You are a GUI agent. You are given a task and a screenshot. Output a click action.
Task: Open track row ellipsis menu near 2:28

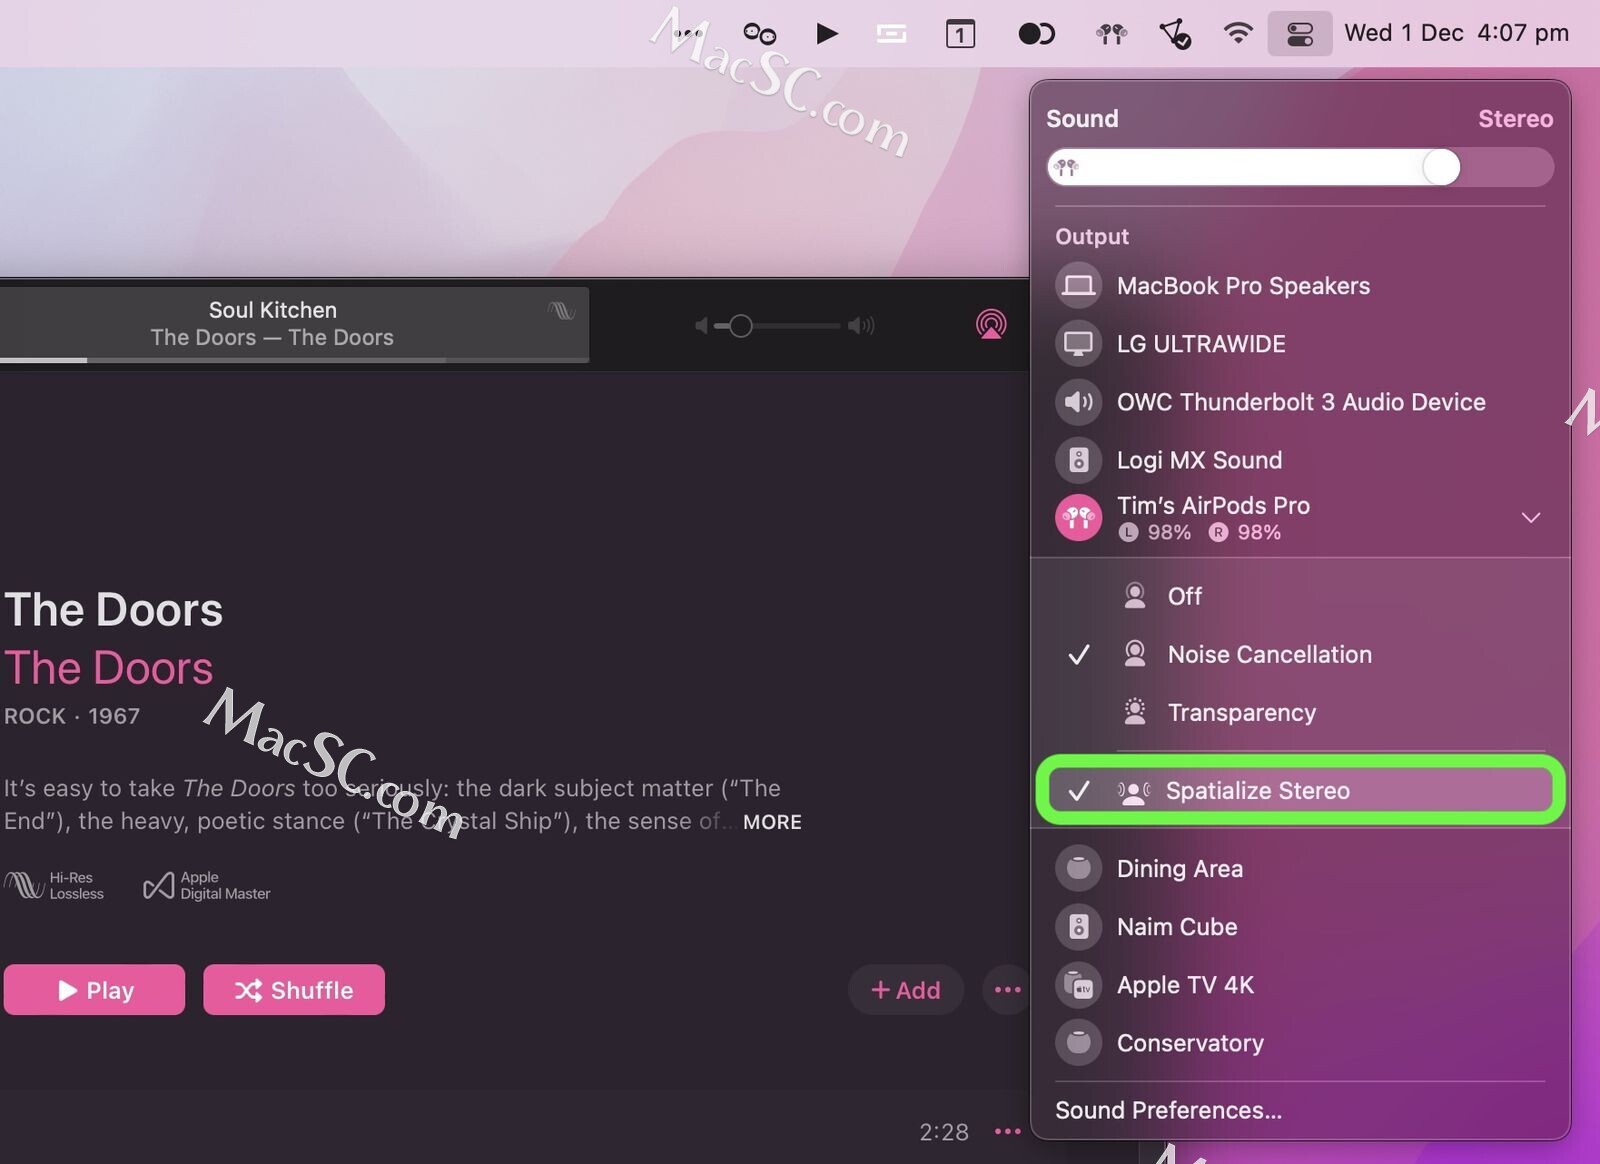click(1007, 1132)
